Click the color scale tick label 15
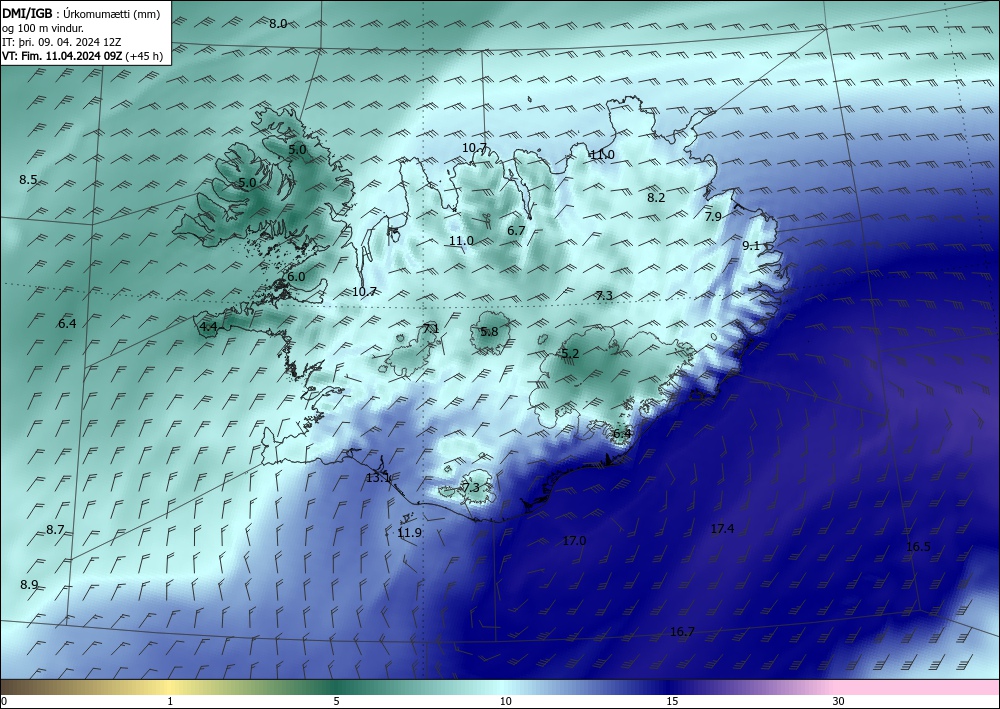1000x709 pixels. pos(672,702)
